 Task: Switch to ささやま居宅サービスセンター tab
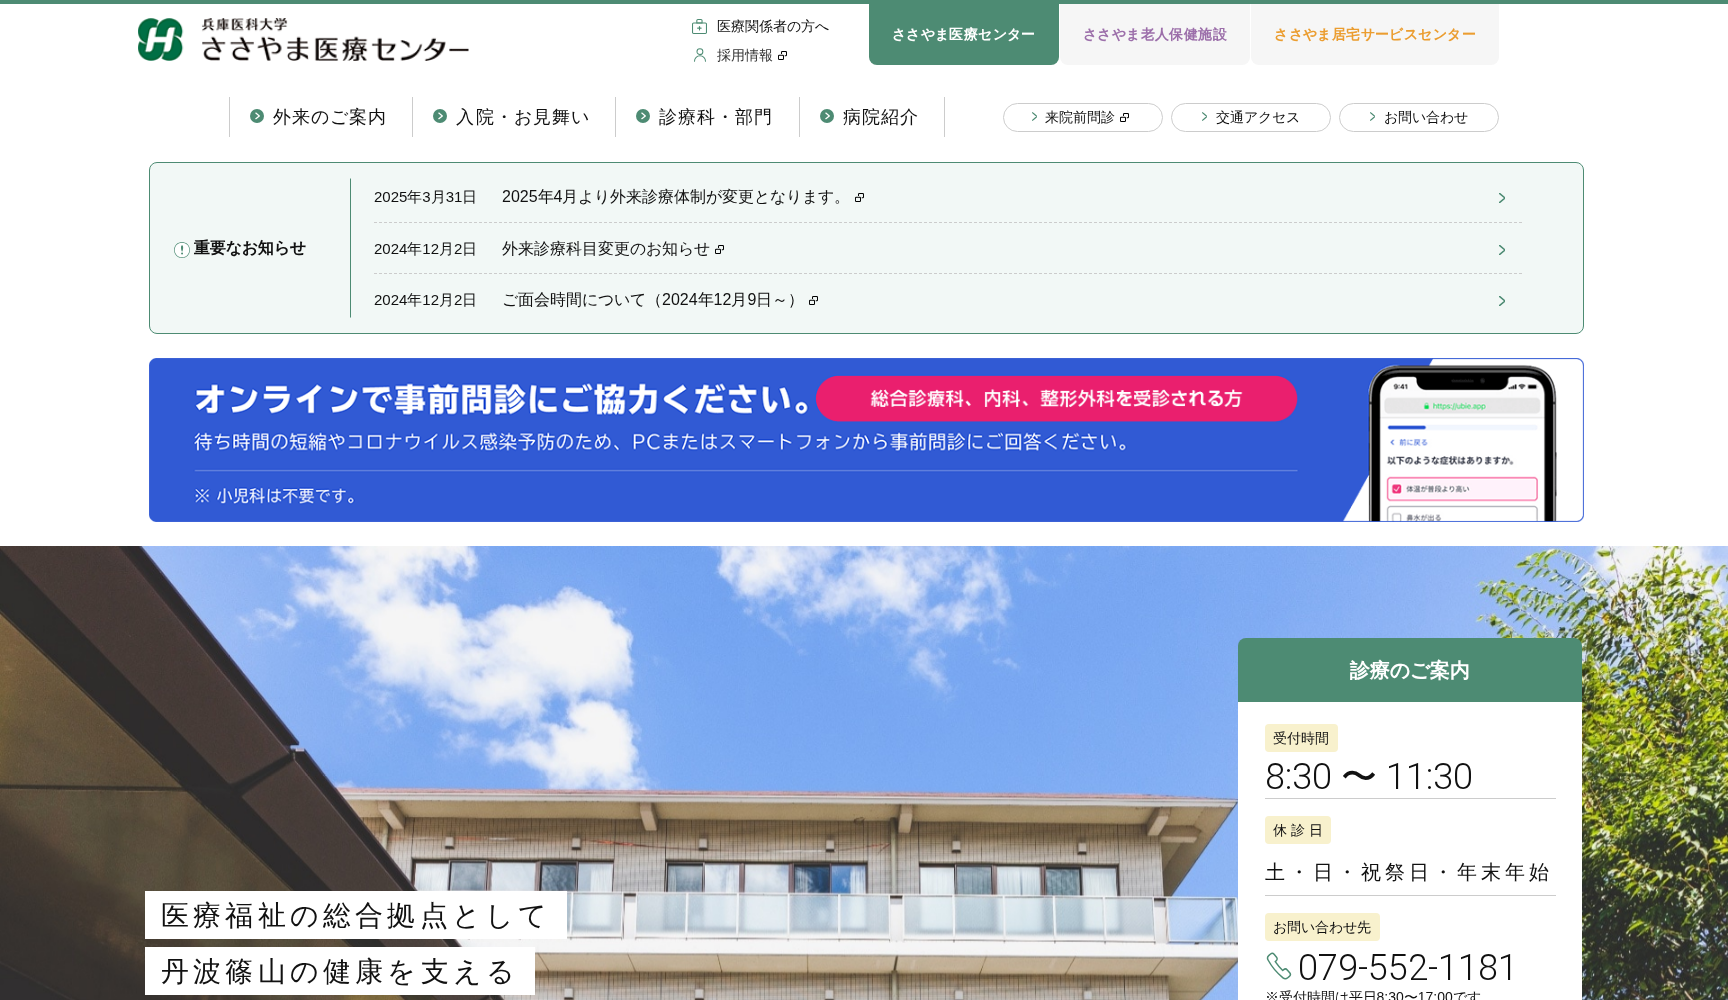point(1374,34)
